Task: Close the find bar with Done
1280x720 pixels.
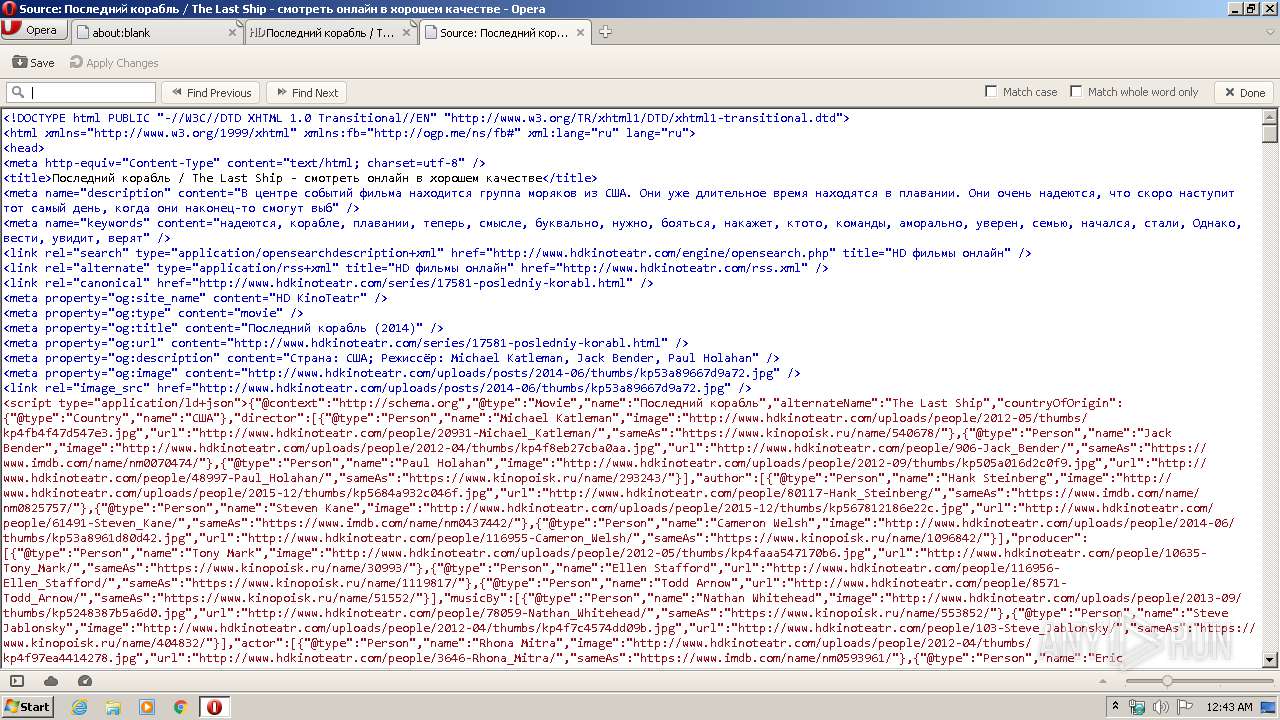Action: (1244, 92)
